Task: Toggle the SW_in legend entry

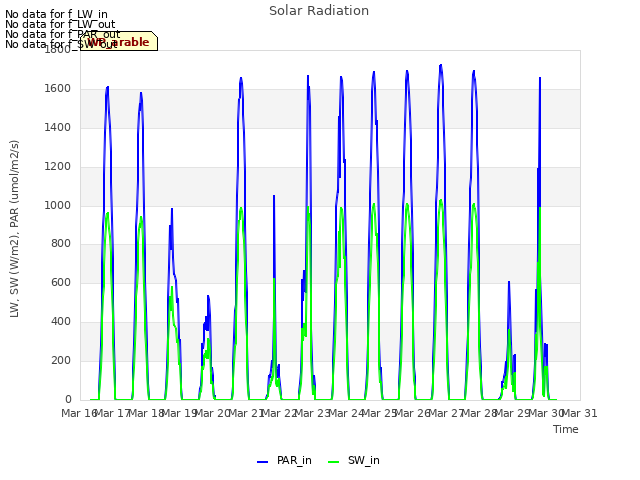Action: pos(353,460)
